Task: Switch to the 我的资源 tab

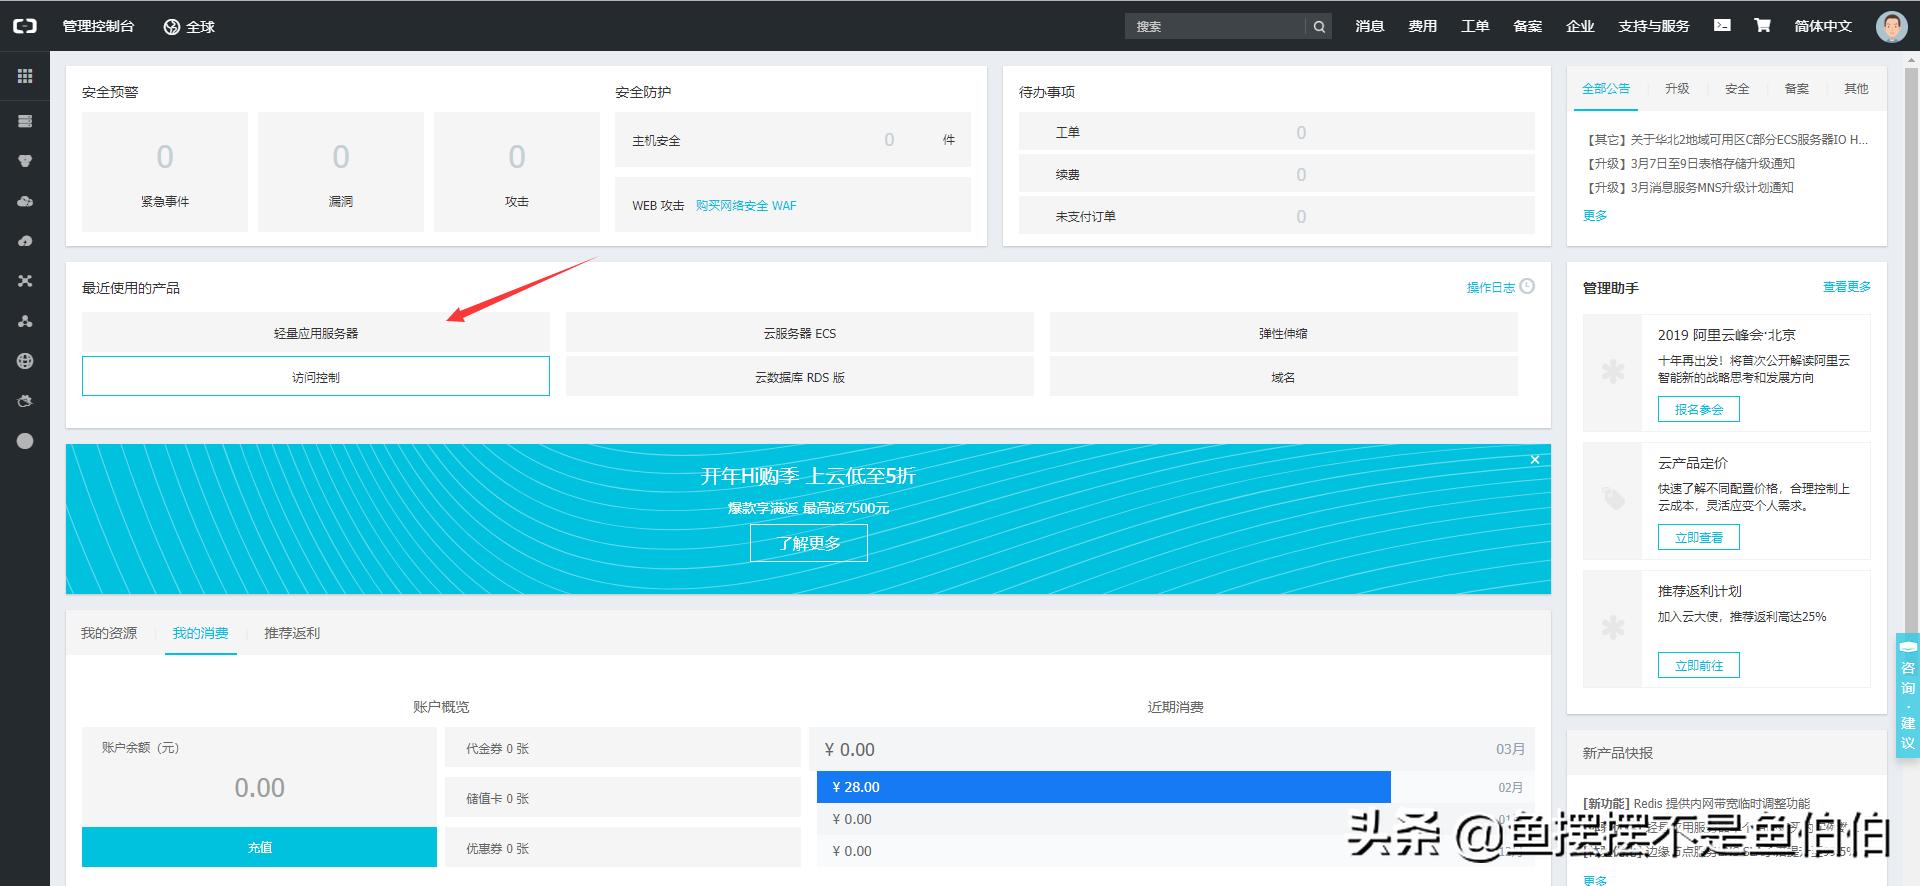Action: coord(109,633)
